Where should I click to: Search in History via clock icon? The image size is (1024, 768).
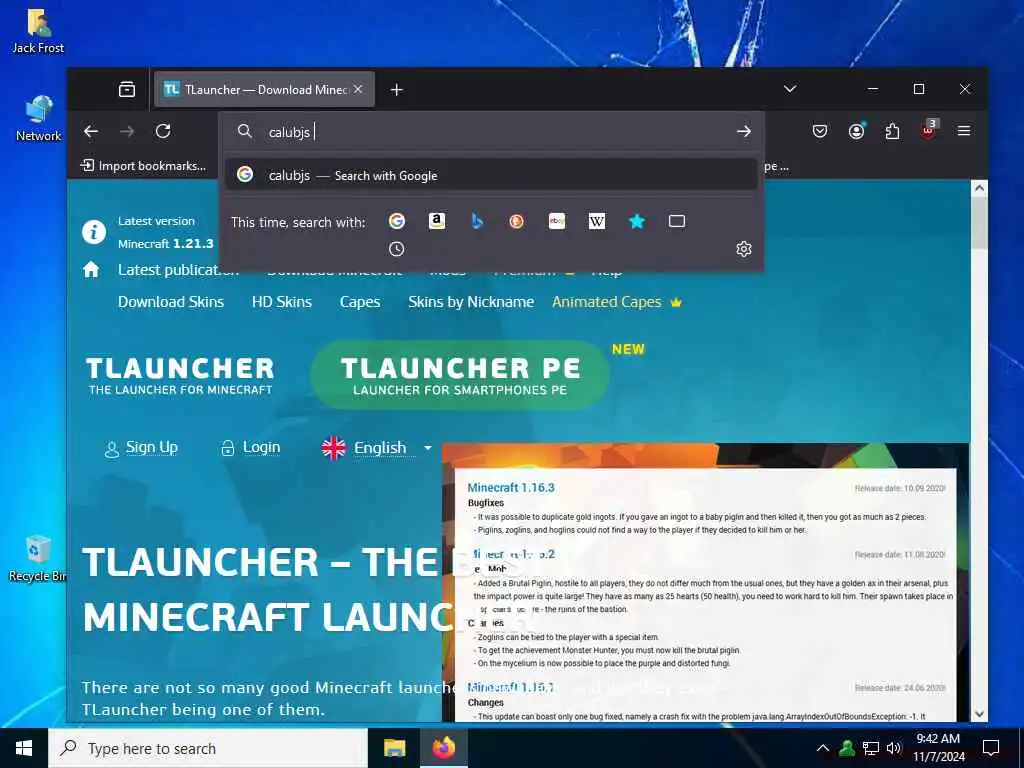coord(396,249)
